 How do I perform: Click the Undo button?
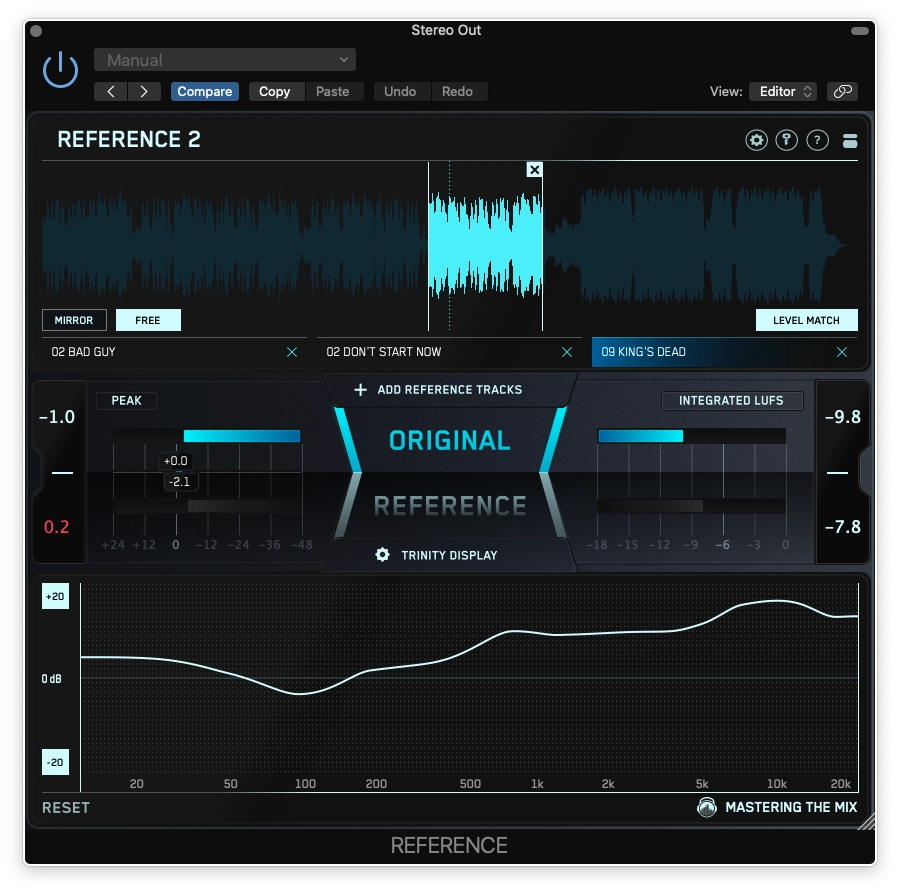400,91
